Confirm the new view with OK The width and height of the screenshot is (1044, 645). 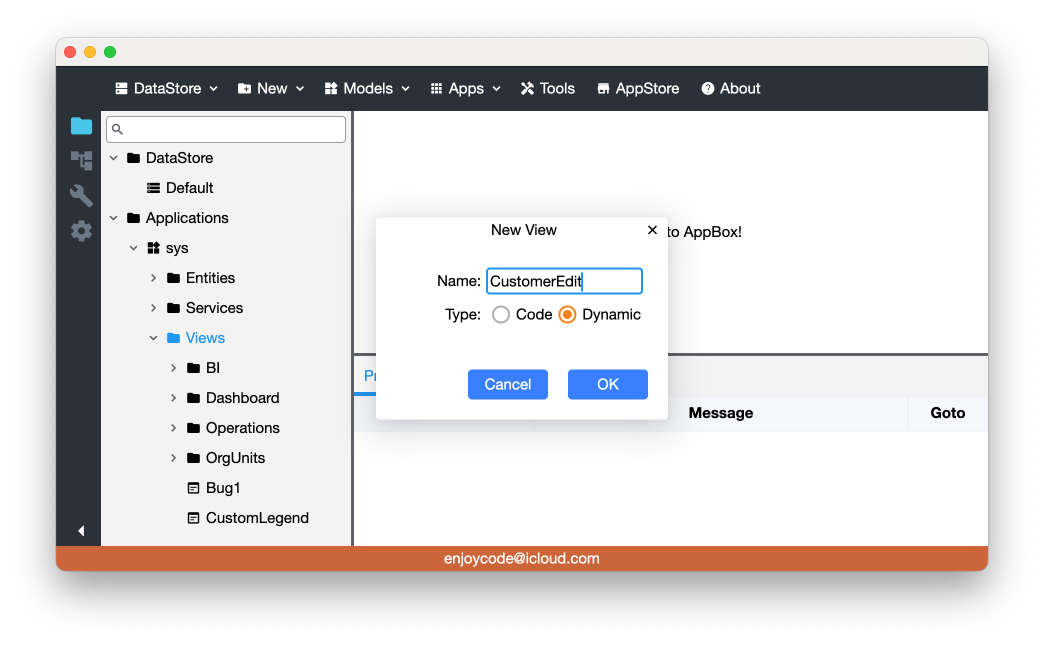coord(608,384)
